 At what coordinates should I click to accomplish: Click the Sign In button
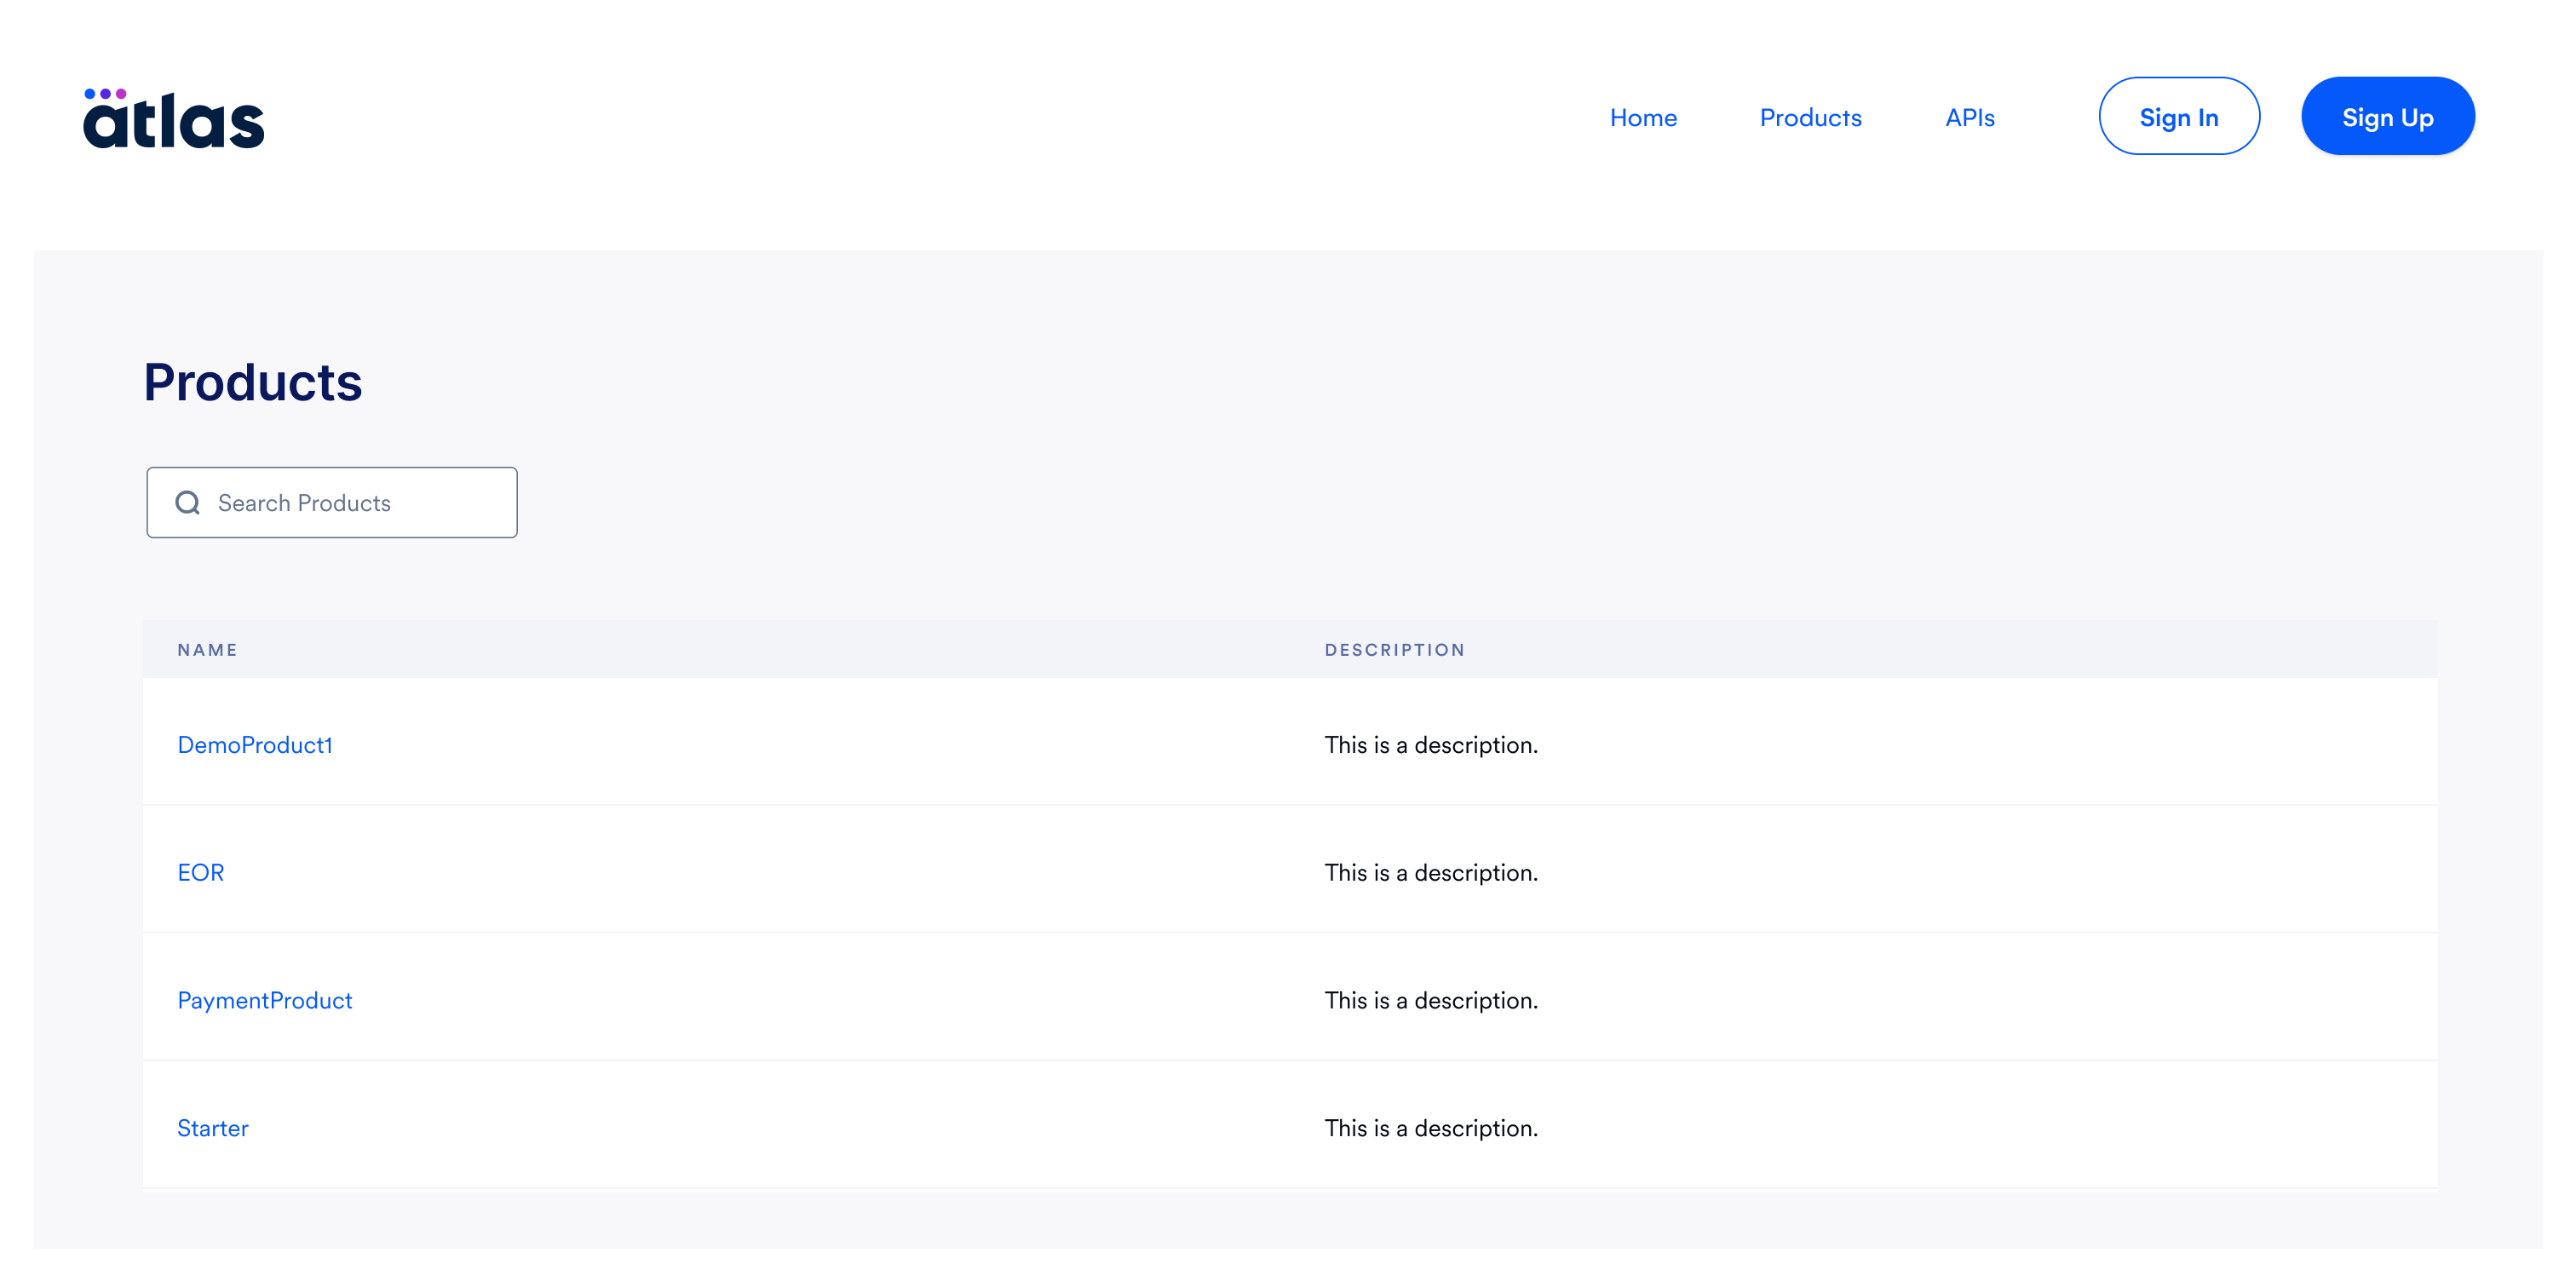click(2178, 117)
